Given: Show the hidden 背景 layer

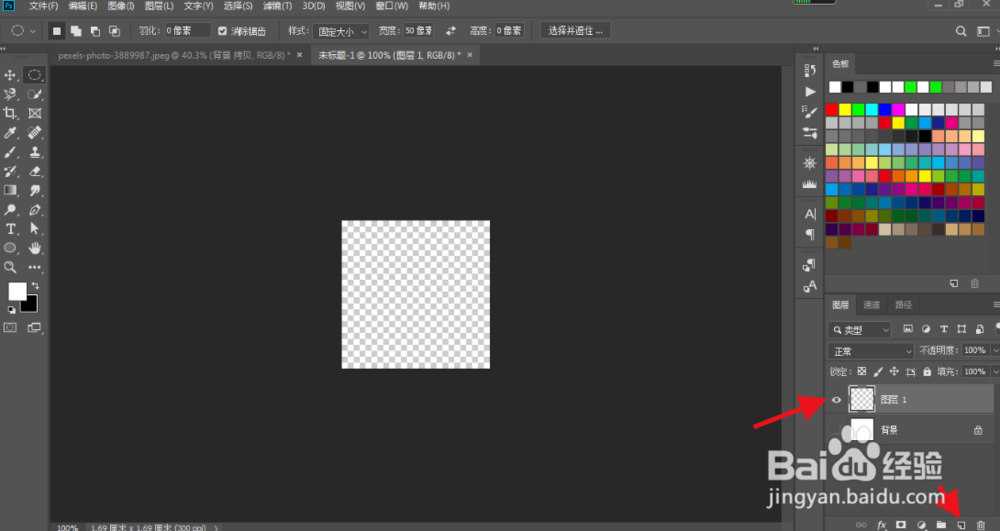Looking at the screenshot, I should coord(836,430).
